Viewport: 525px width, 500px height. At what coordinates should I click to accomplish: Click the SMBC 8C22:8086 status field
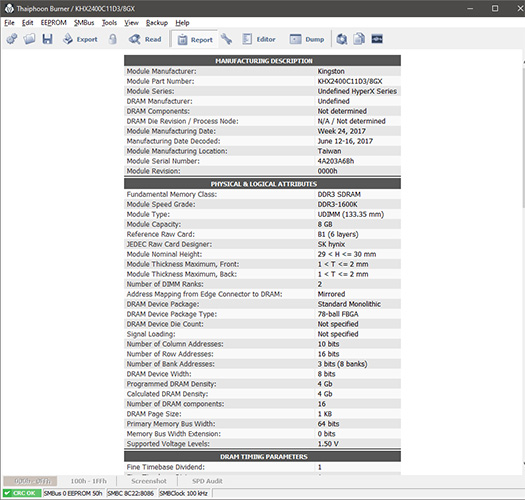pos(131,493)
